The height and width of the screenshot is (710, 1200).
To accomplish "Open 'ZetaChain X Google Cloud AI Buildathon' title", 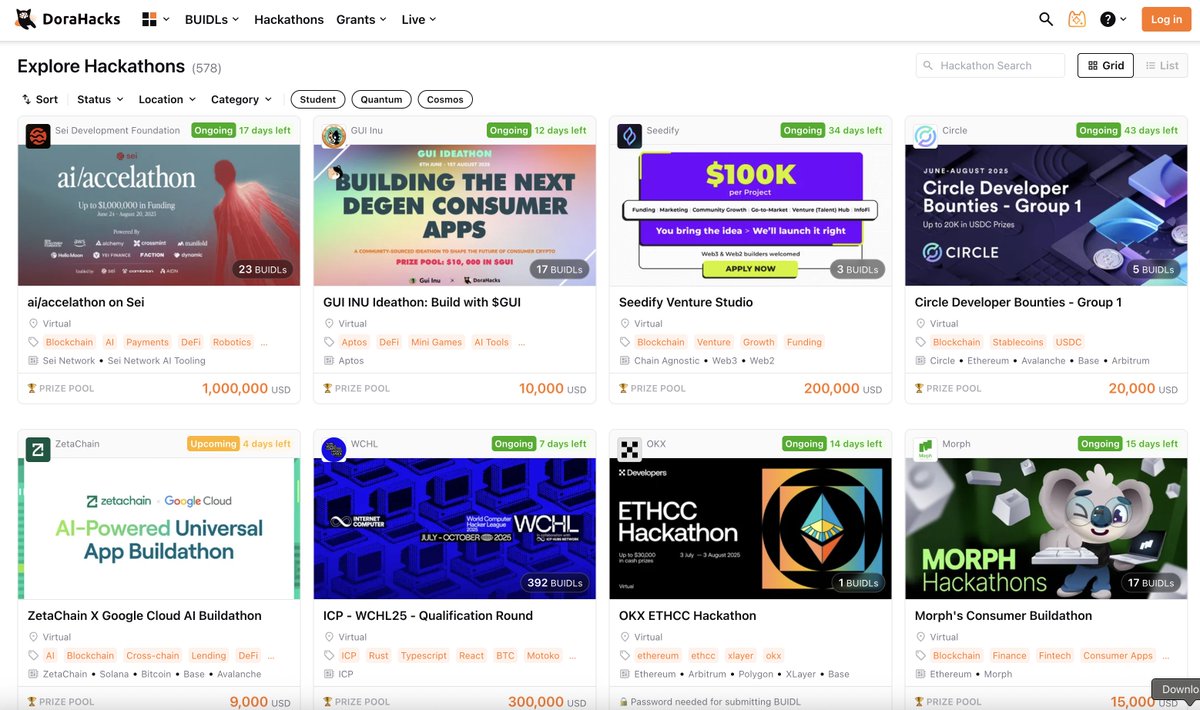I will (x=145, y=616).
